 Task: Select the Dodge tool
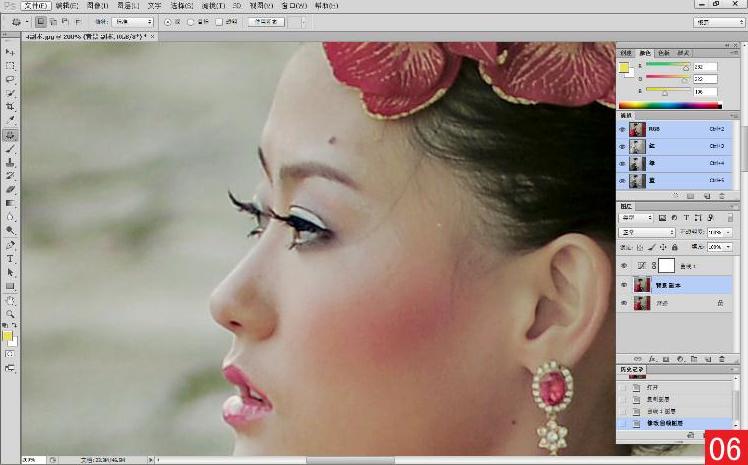coord(10,231)
